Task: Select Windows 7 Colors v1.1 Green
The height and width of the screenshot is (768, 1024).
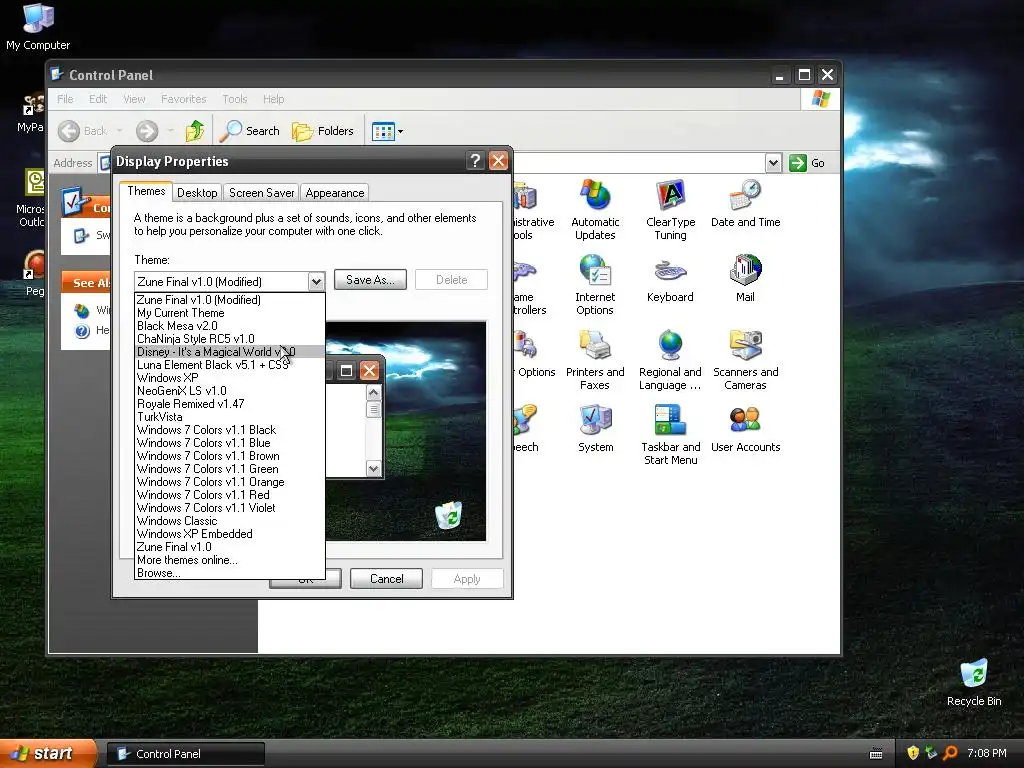Action: click(x=229, y=469)
